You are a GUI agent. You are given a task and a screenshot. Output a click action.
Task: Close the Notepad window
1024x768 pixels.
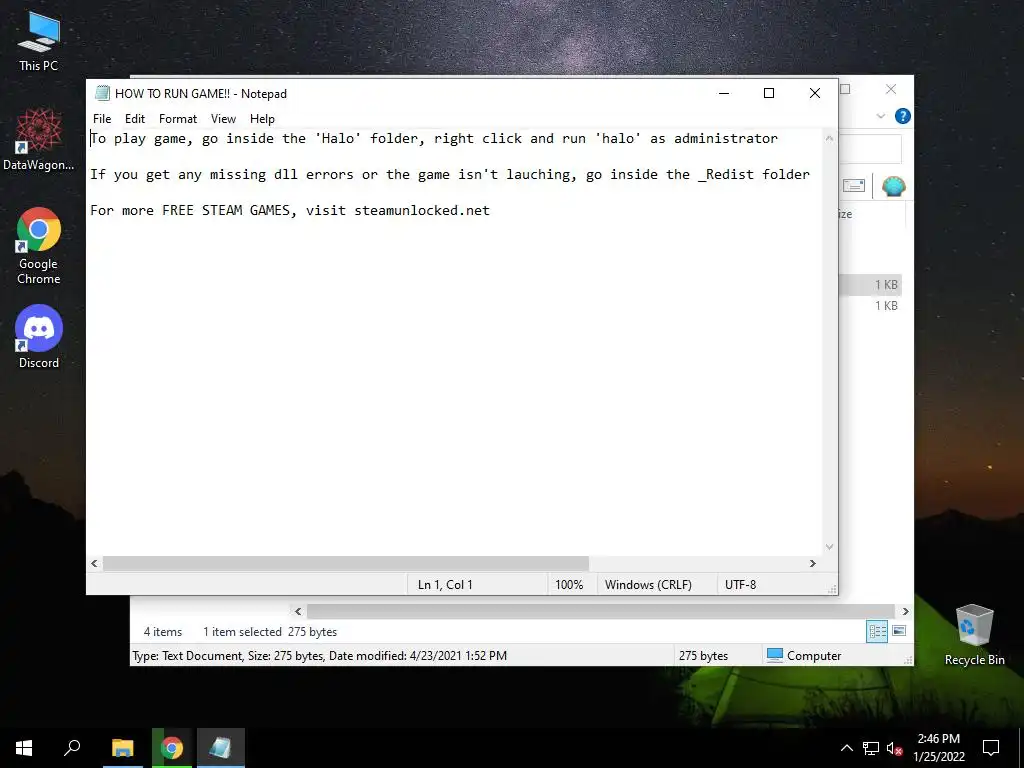[x=814, y=93]
